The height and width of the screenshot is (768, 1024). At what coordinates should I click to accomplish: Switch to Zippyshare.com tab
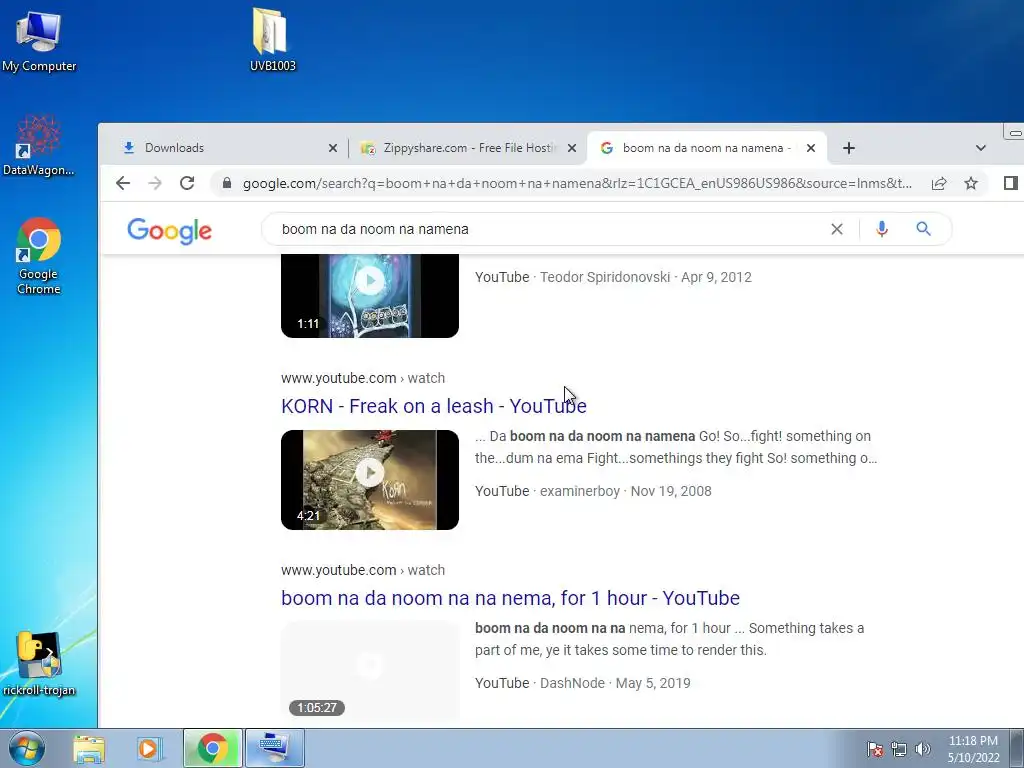coord(467,148)
